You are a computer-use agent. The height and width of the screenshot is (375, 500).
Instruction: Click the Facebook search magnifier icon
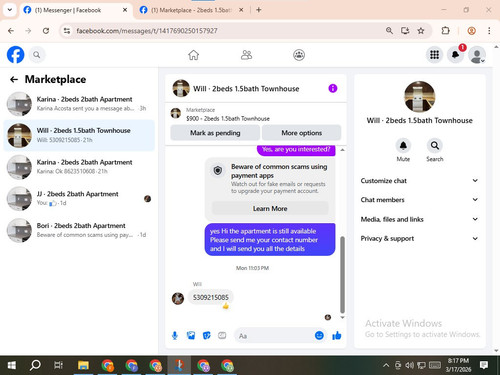37,55
